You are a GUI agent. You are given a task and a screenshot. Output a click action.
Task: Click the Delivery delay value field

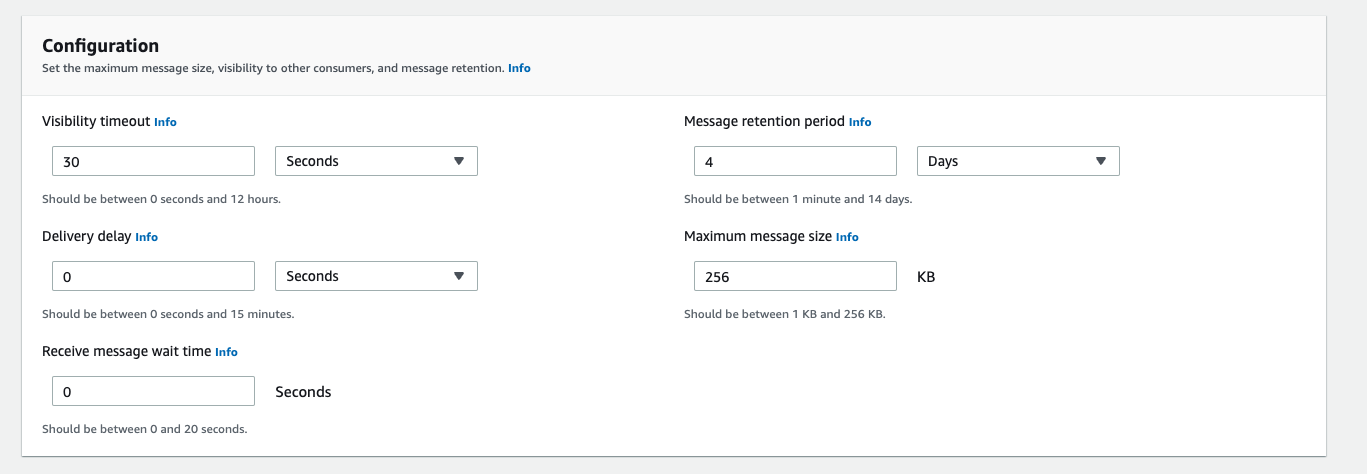(x=153, y=276)
